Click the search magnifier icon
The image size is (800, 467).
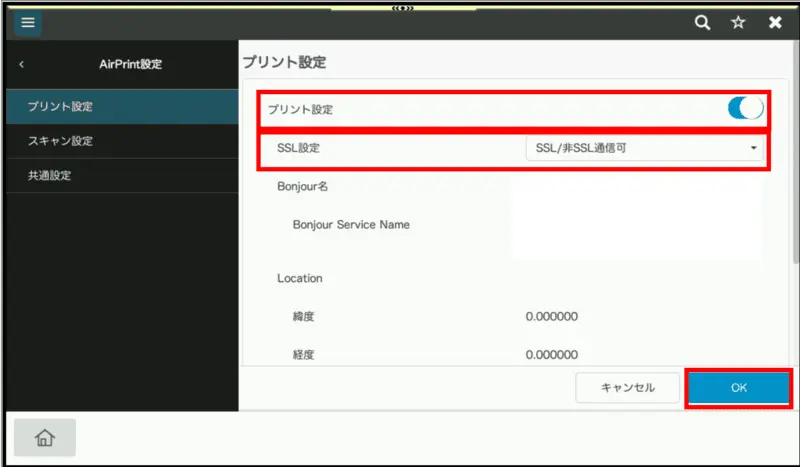[x=703, y=23]
